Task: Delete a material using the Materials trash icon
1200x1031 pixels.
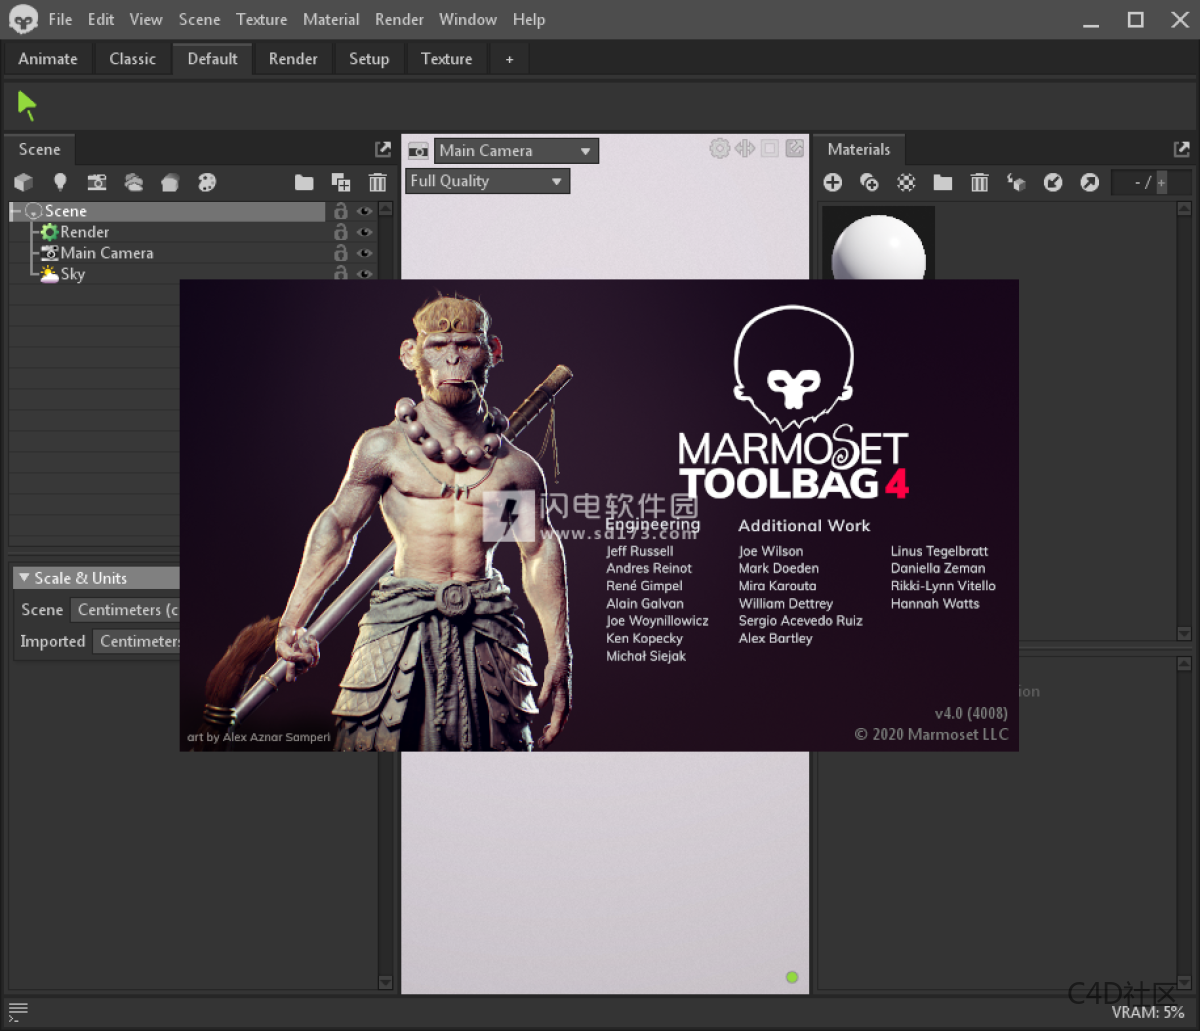Action: tap(979, 182)
